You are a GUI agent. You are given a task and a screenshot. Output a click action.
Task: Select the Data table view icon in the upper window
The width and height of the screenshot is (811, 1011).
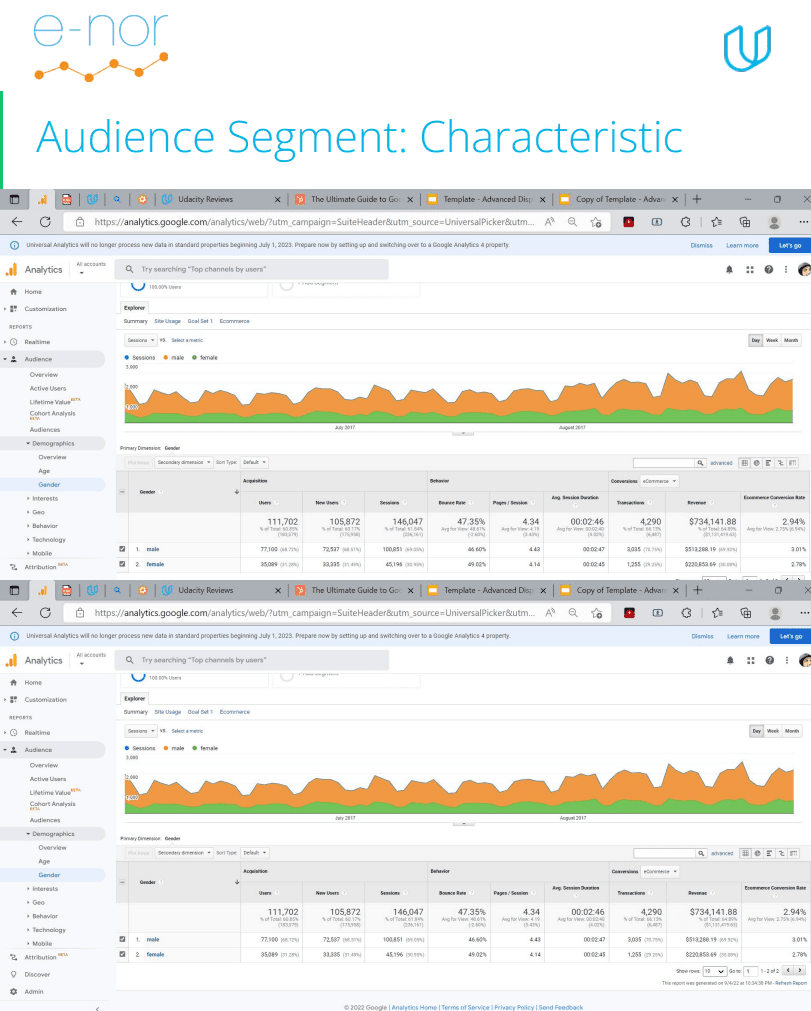[745, 463]
